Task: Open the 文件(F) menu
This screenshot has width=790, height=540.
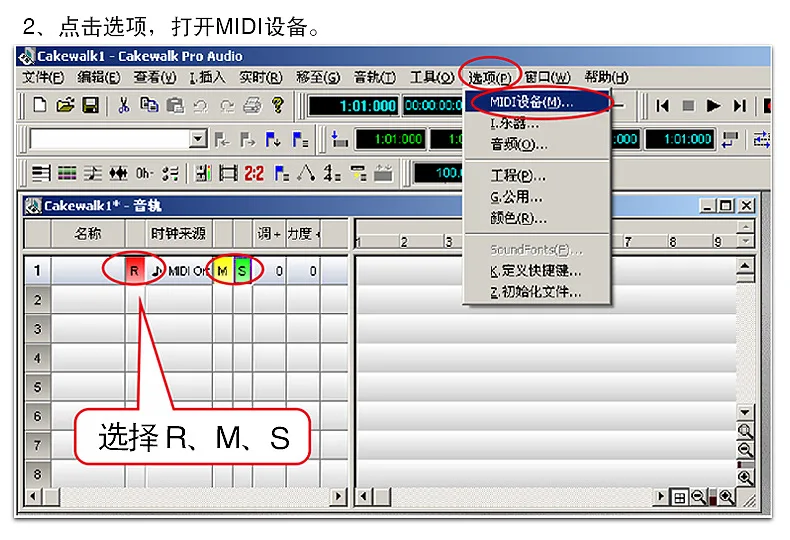Action: click(x=43, y=77)
